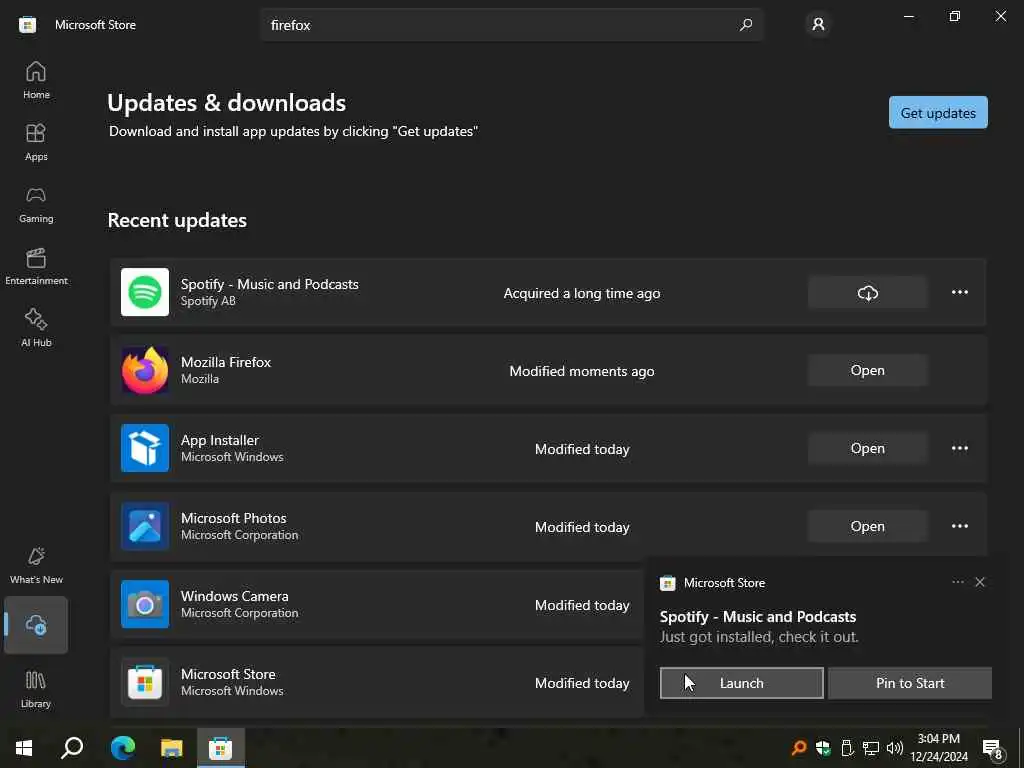Click the App Installer app icon

tap(145, 448)
